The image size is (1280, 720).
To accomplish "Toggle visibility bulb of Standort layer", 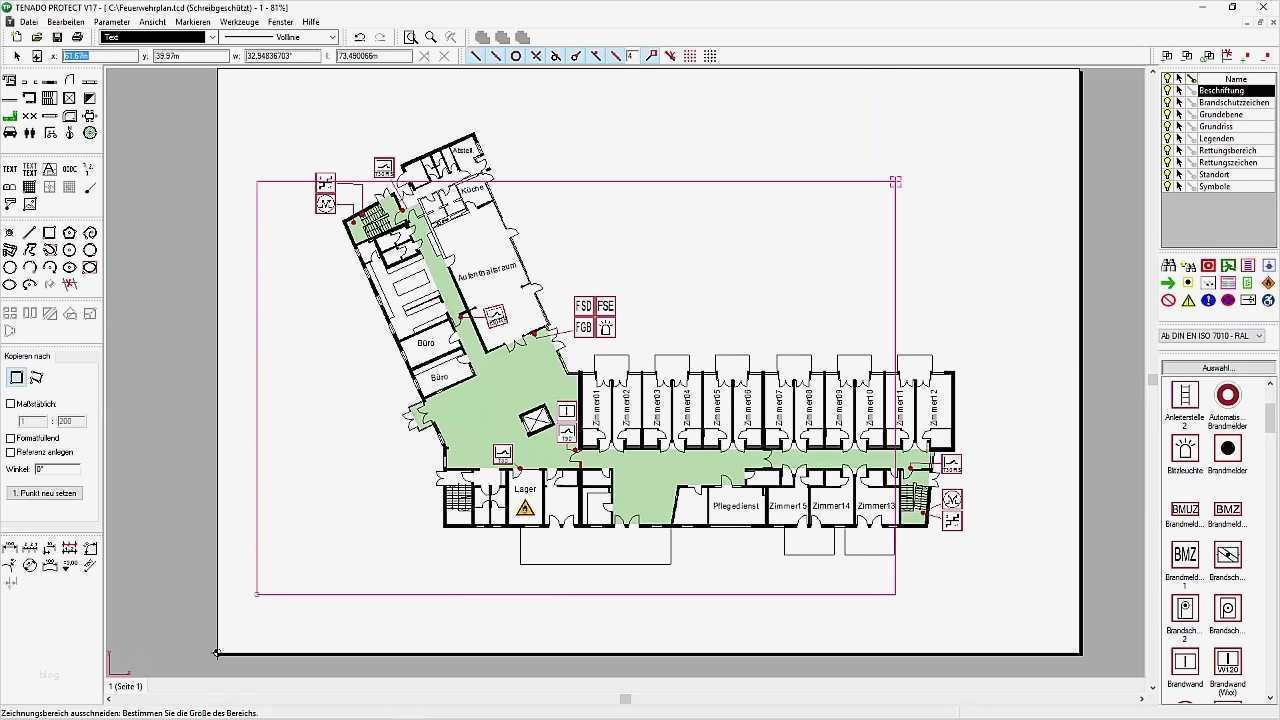I will pyautogui.click(x=1167, y=174).
